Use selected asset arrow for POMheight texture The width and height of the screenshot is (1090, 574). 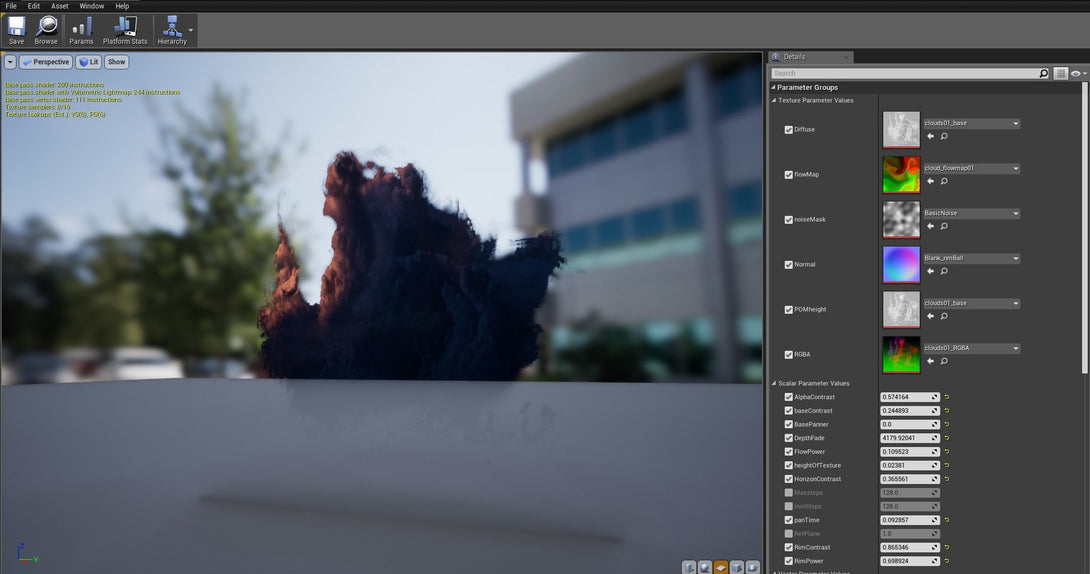[x=930, y=316]
